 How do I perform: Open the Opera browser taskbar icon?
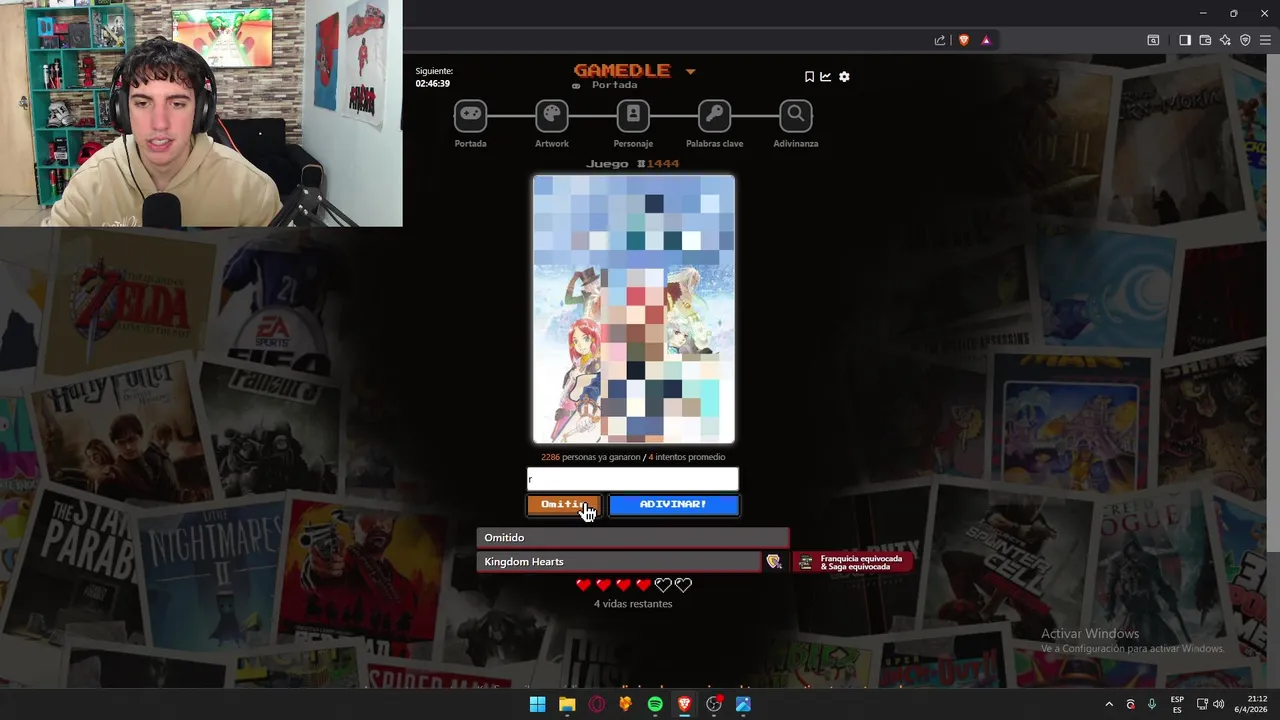click(x=597, y=704)
